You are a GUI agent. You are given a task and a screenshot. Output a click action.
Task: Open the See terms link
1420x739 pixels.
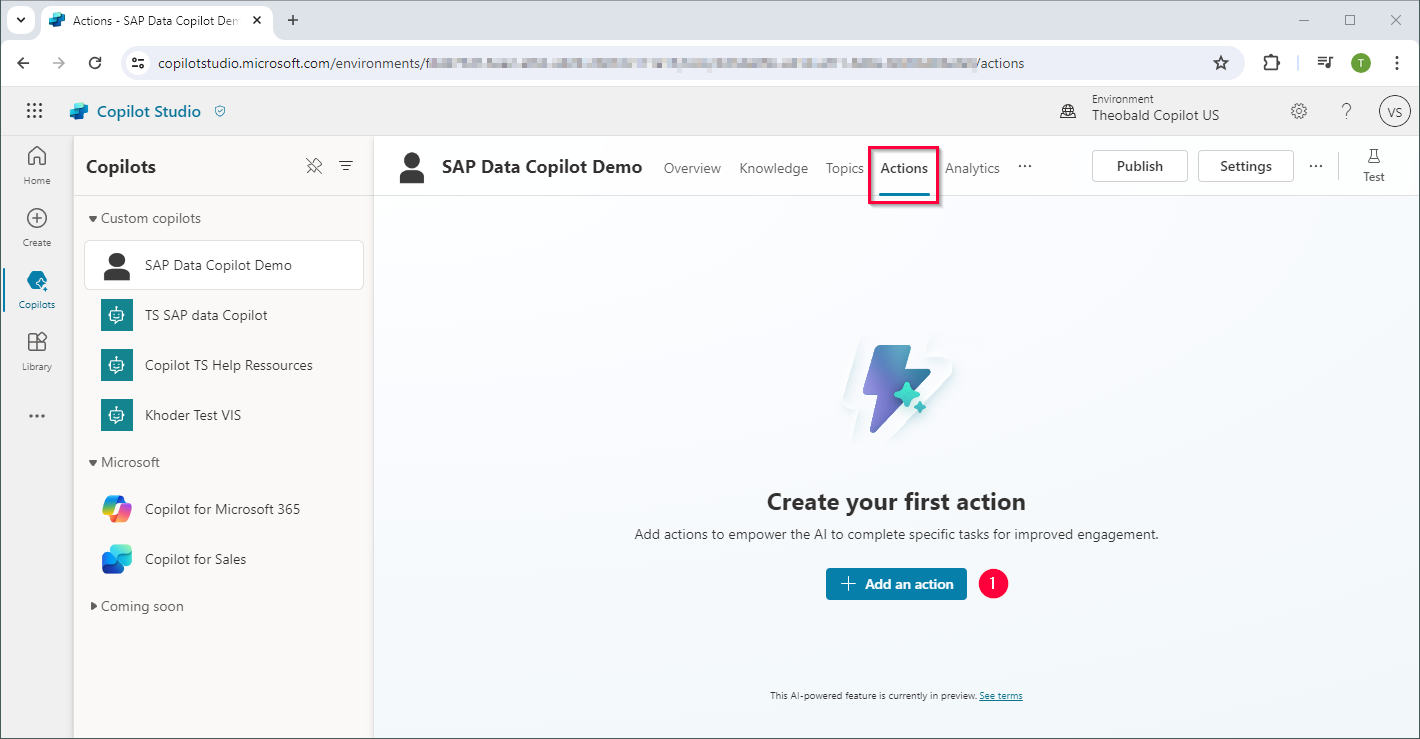(1001, 696)
